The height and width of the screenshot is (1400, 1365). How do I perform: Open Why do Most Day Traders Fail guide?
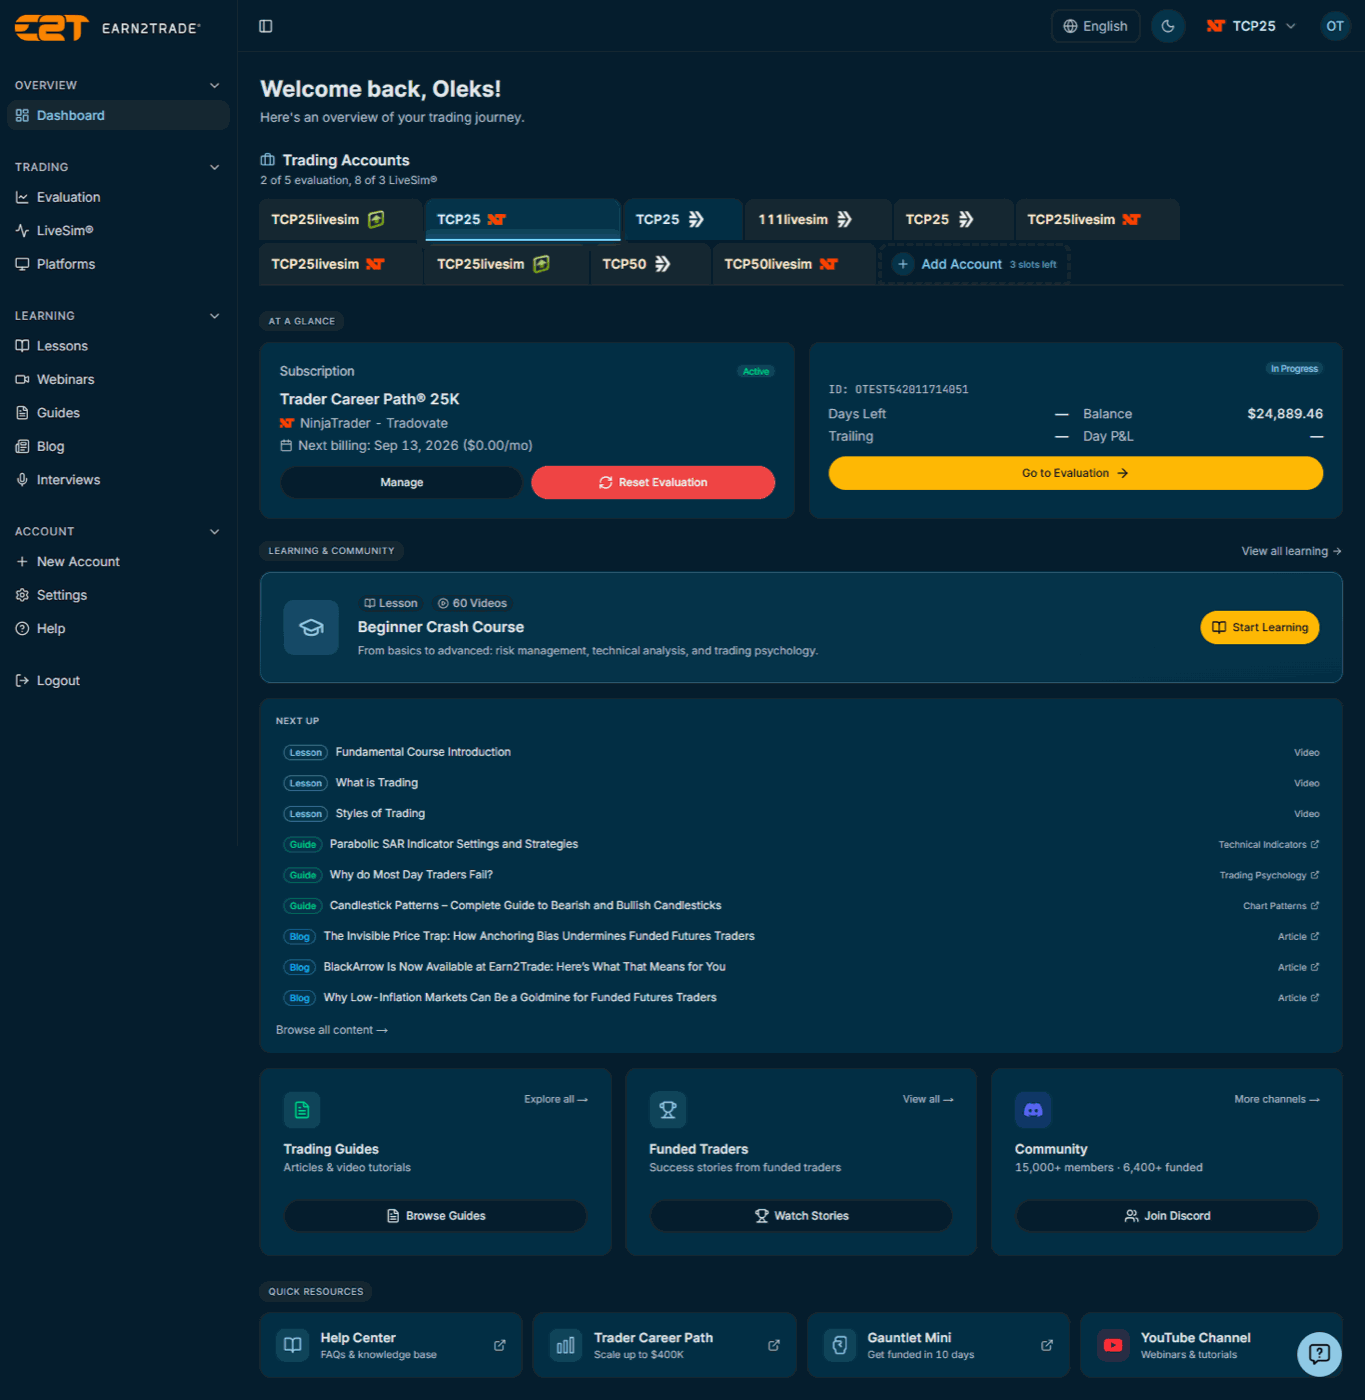tap(801, 875)
